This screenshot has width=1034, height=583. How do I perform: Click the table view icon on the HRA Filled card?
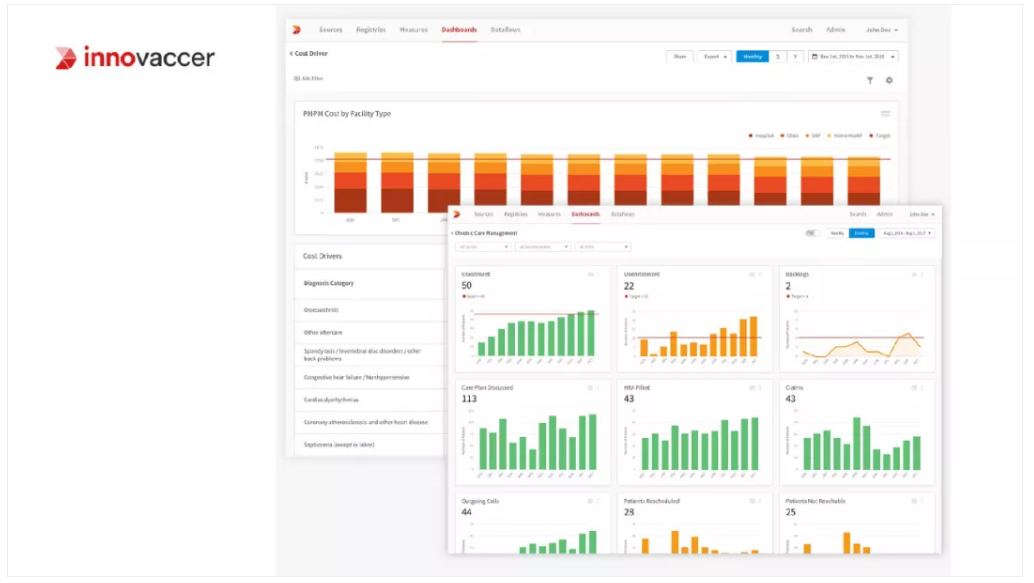pos(752,388)
